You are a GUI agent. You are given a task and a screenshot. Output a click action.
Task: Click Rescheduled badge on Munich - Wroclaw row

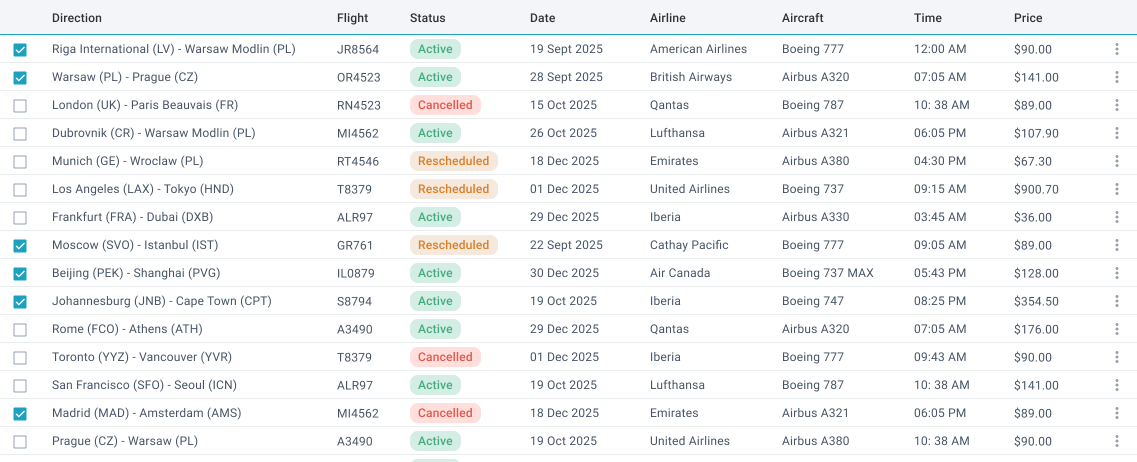coord(453,161)
